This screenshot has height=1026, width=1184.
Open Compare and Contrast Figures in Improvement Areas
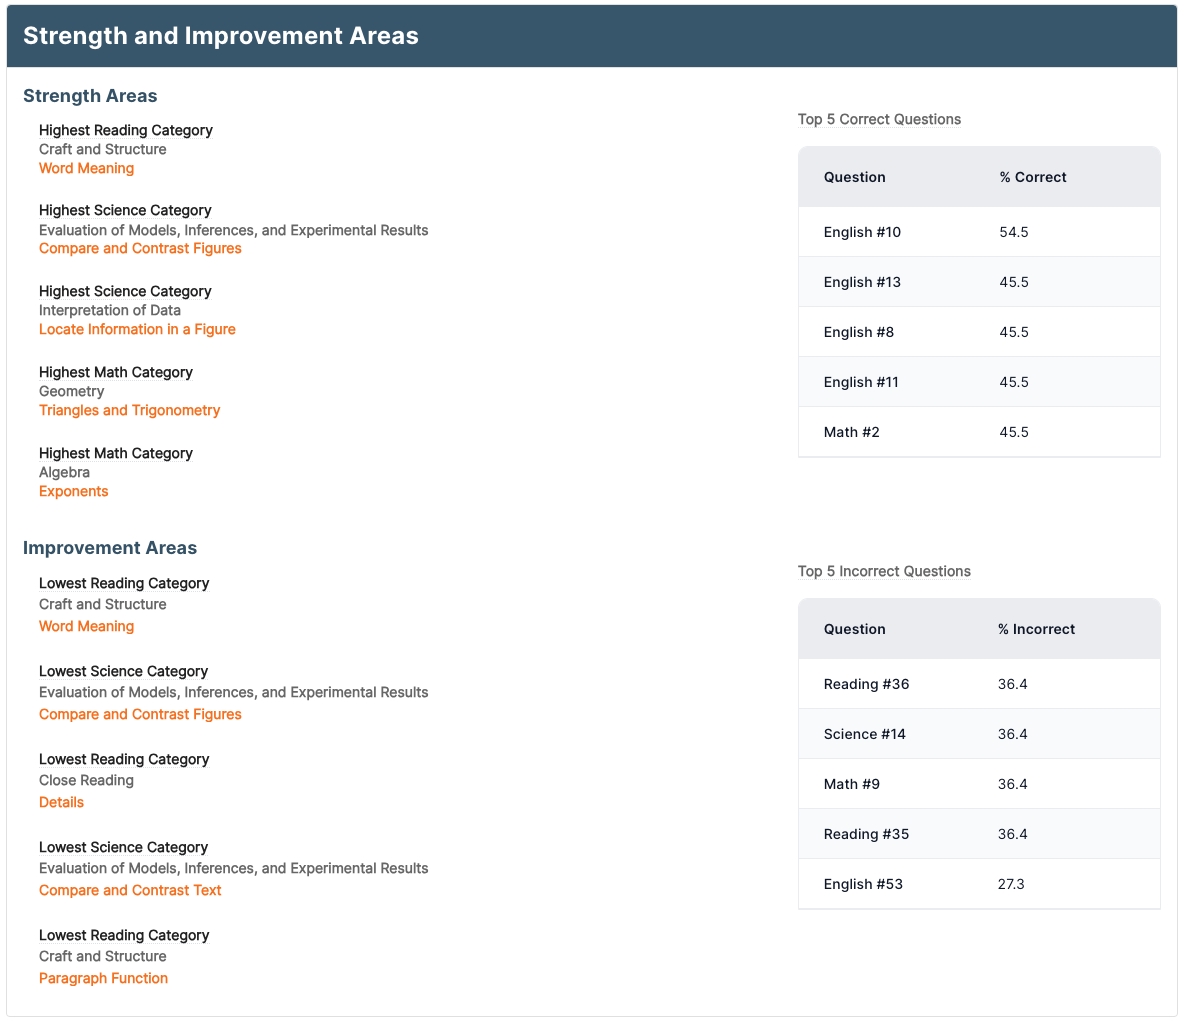140,714
